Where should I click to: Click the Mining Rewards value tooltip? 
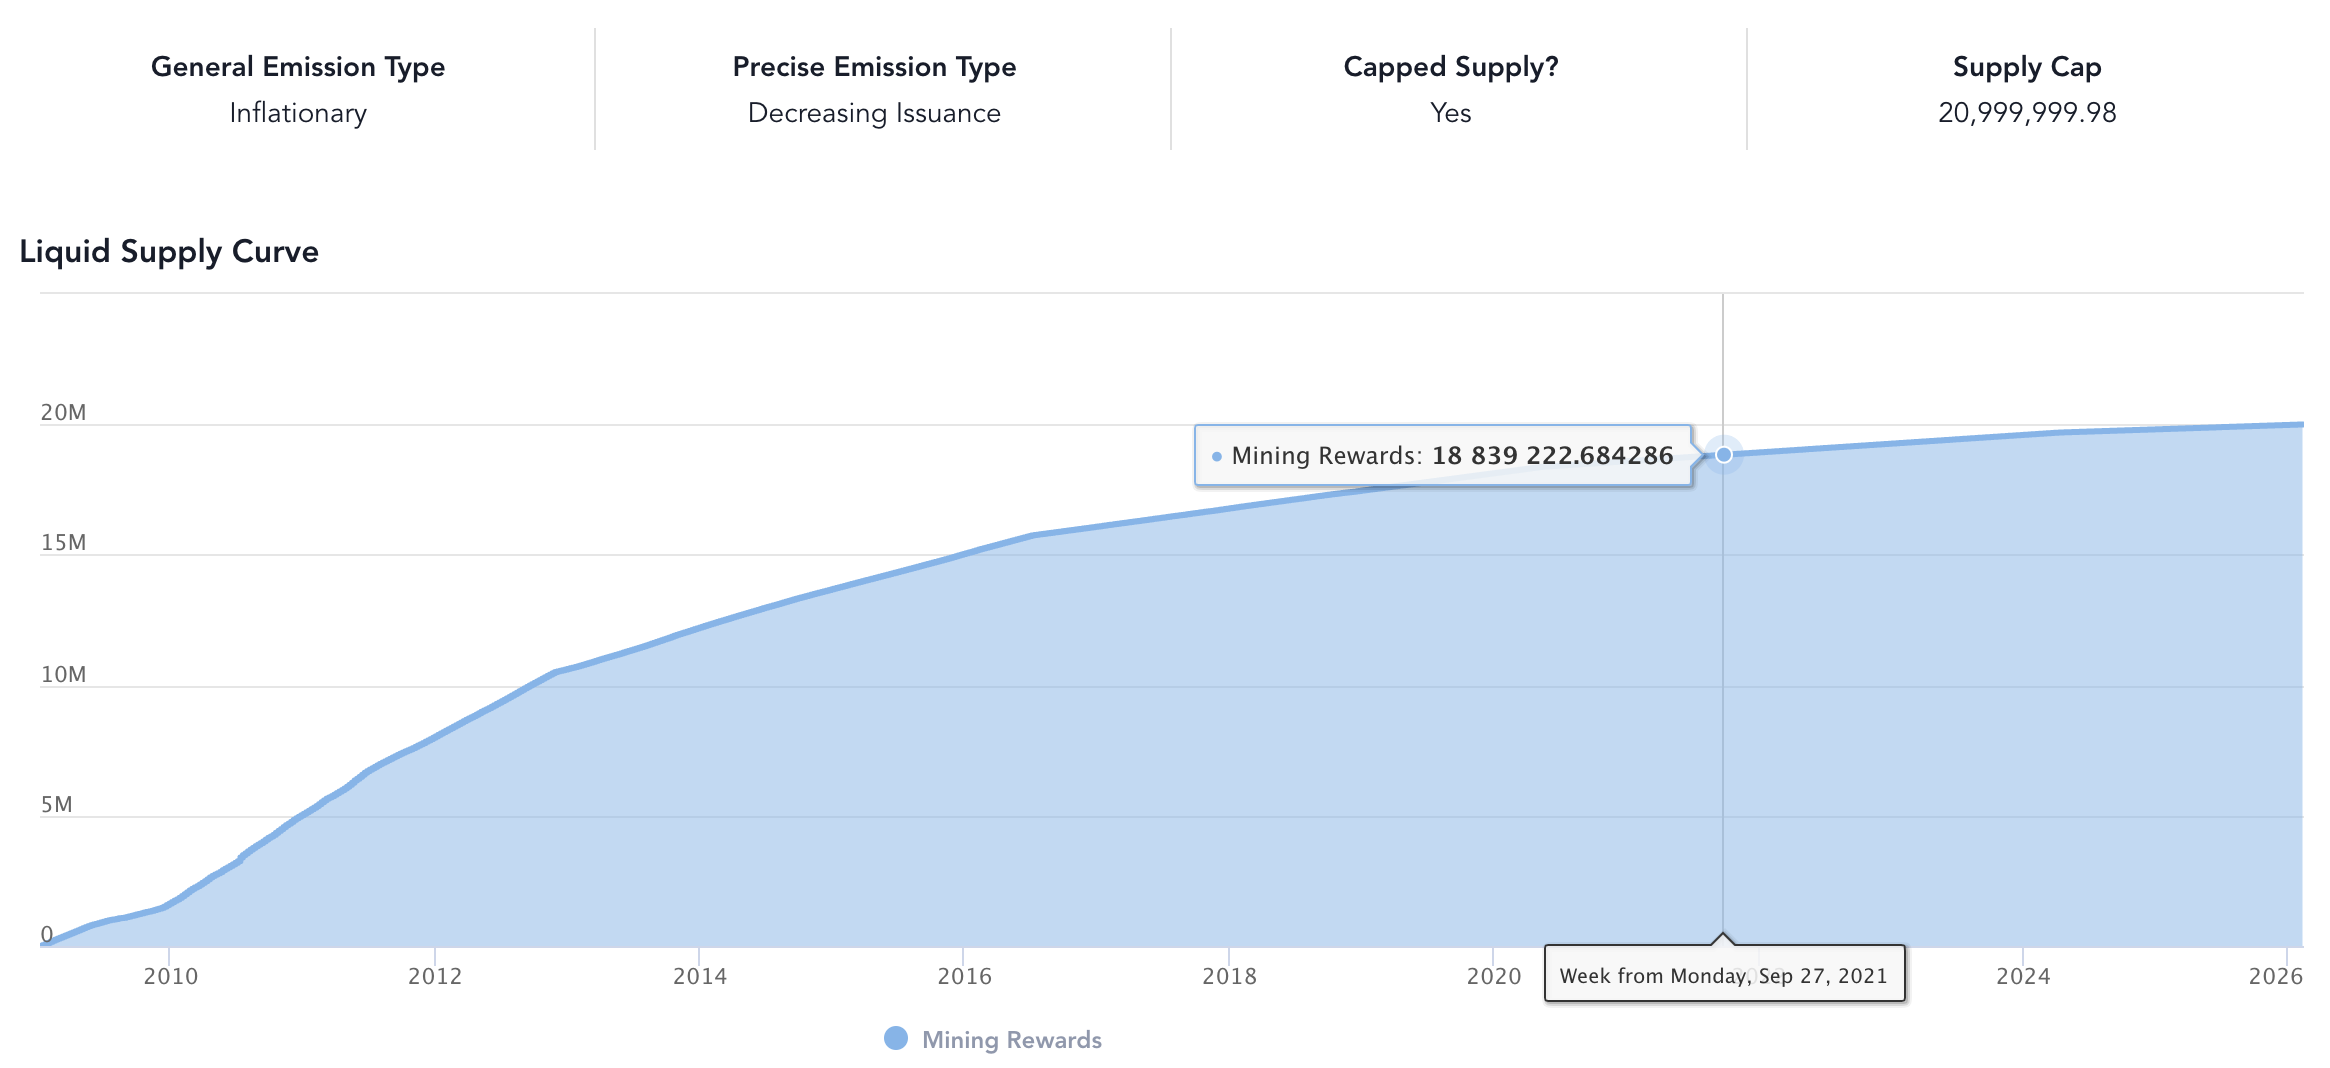pyautogui.click(x=1443, y=456)
